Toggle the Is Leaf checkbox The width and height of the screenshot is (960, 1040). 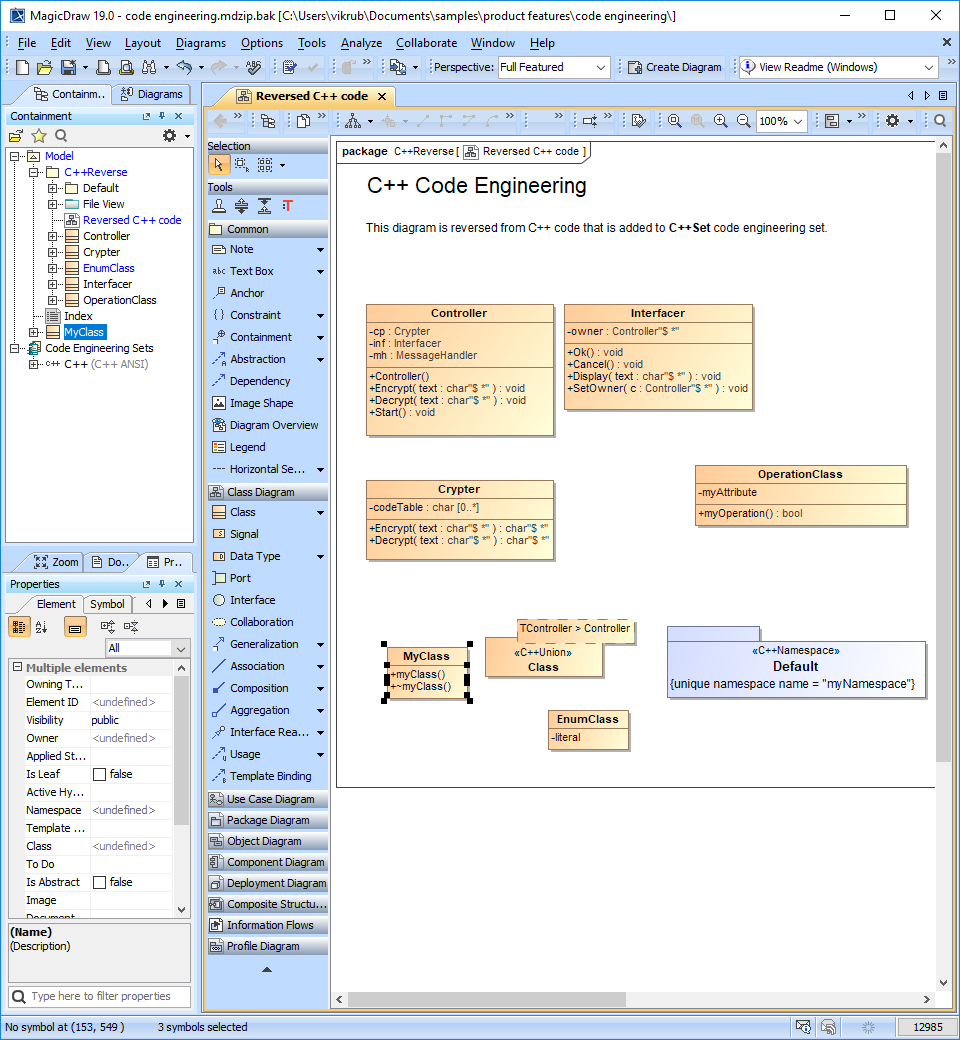99,774
